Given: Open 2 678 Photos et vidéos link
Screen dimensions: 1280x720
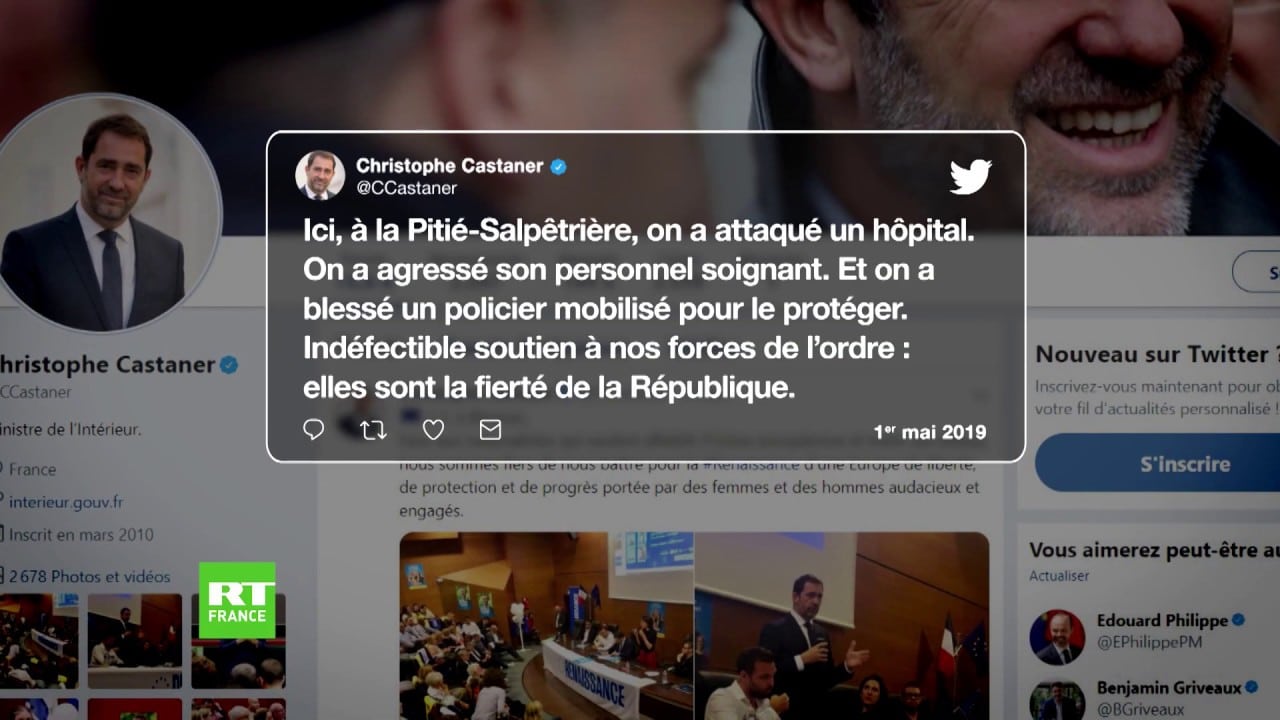Looking at the screenshot, I should tap(89, 576).
